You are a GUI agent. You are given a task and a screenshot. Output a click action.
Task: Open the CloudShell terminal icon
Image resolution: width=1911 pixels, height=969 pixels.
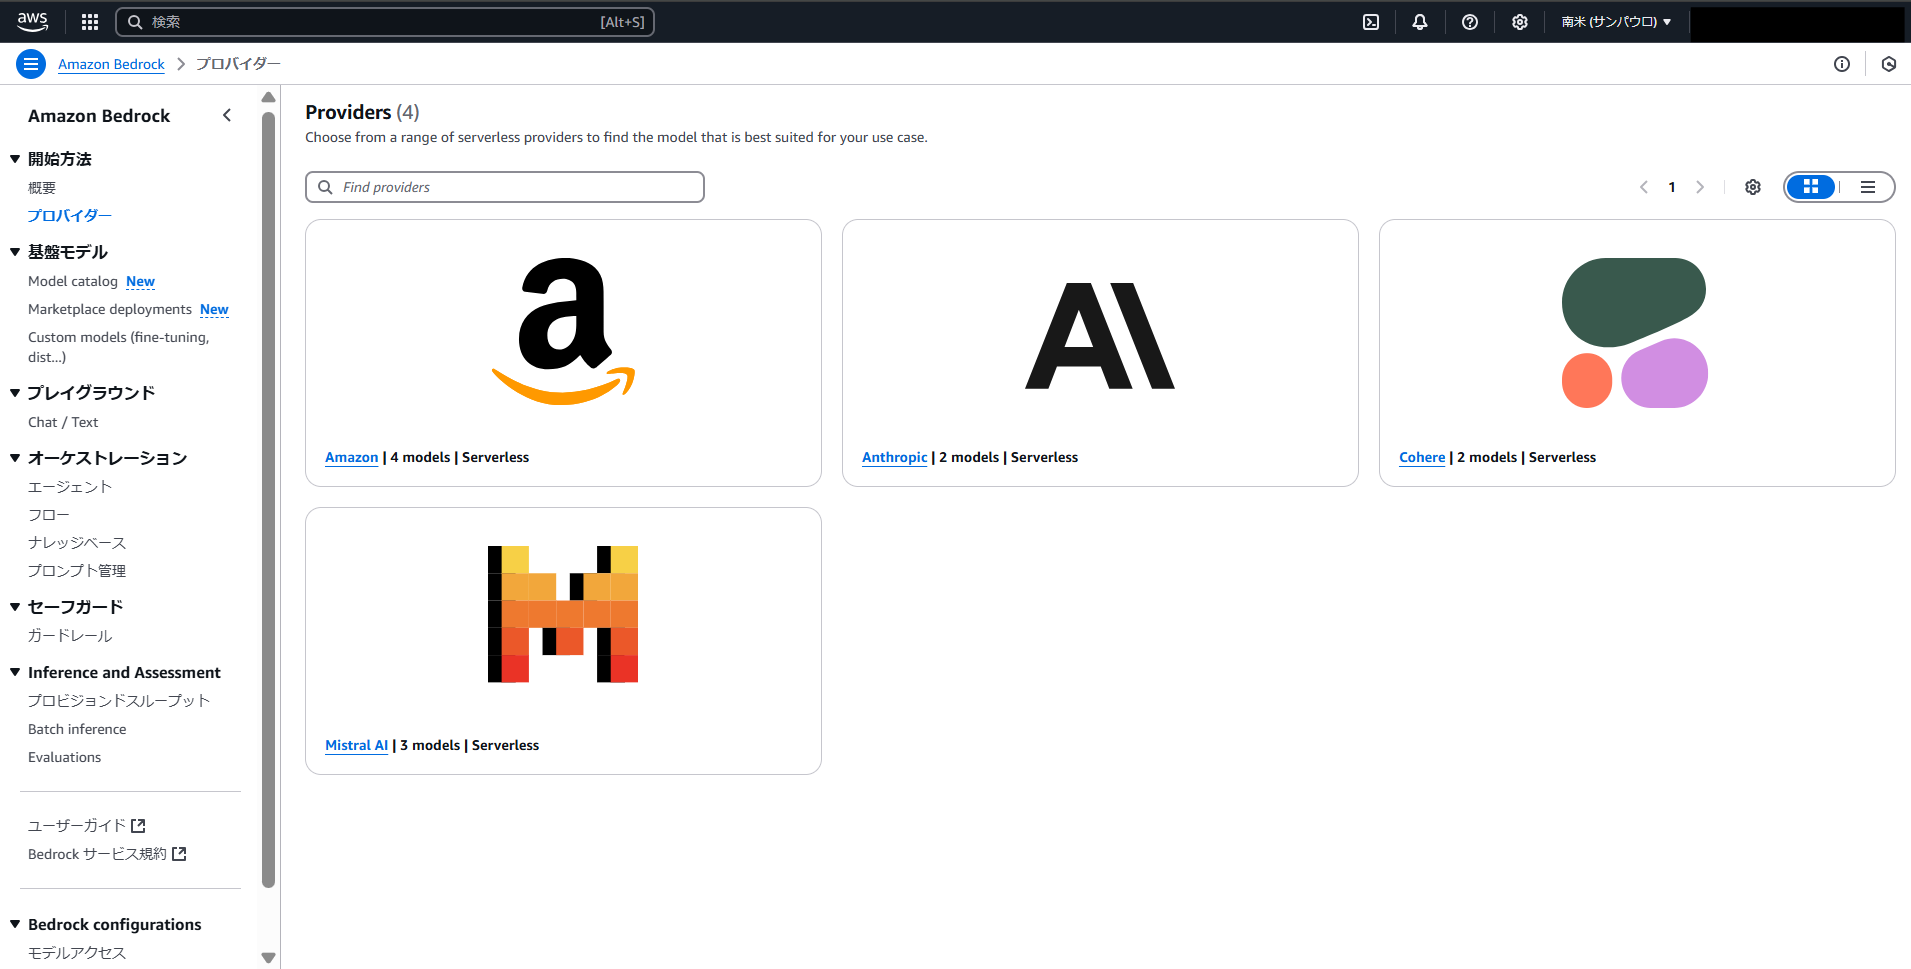[x=1371, y=22]
